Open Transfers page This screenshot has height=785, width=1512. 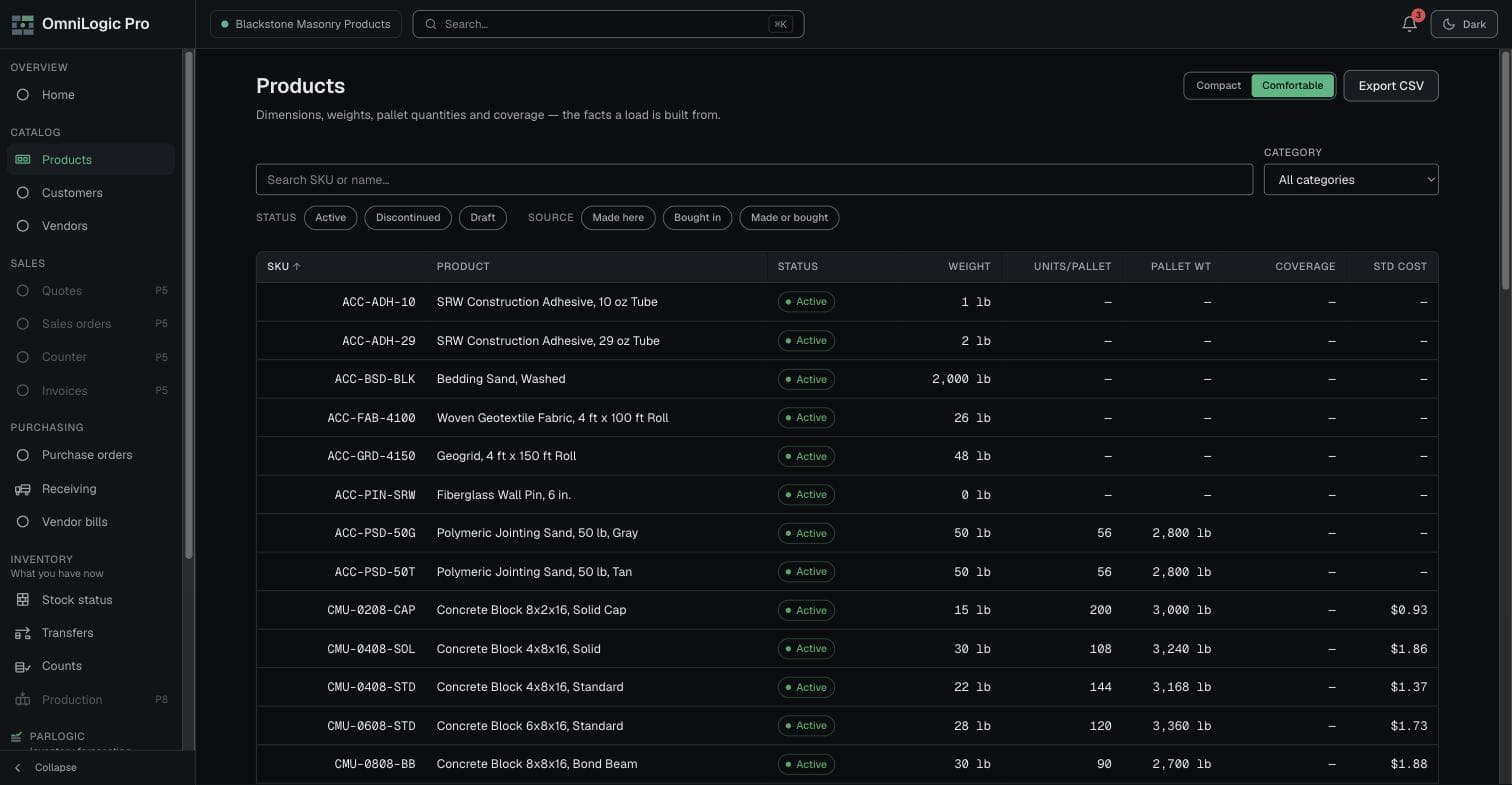(x=91, y=633)
